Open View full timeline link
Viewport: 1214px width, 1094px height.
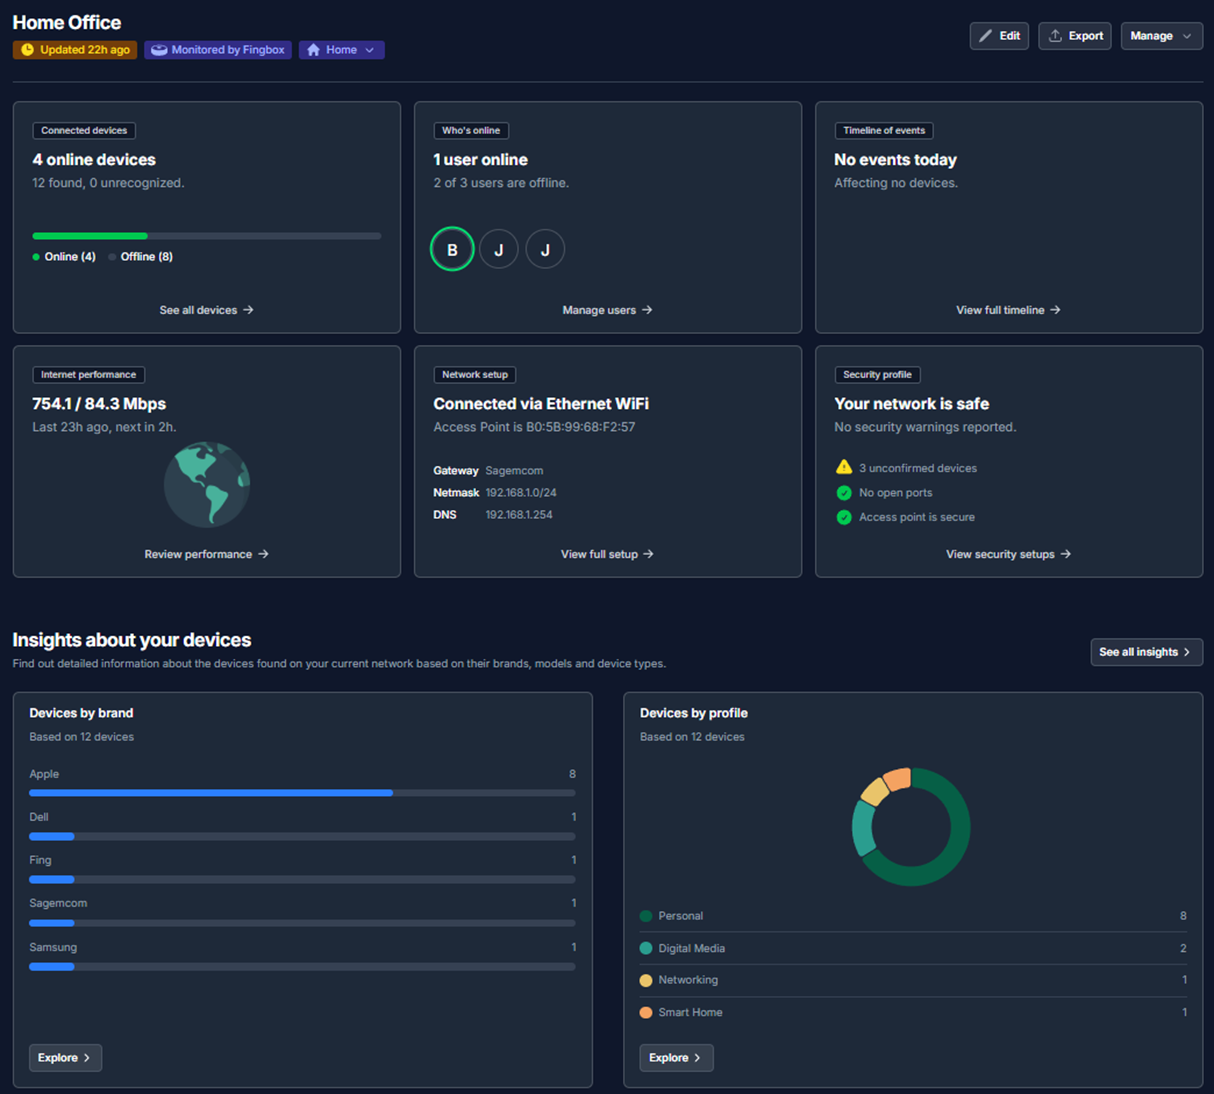[1008, 310]
